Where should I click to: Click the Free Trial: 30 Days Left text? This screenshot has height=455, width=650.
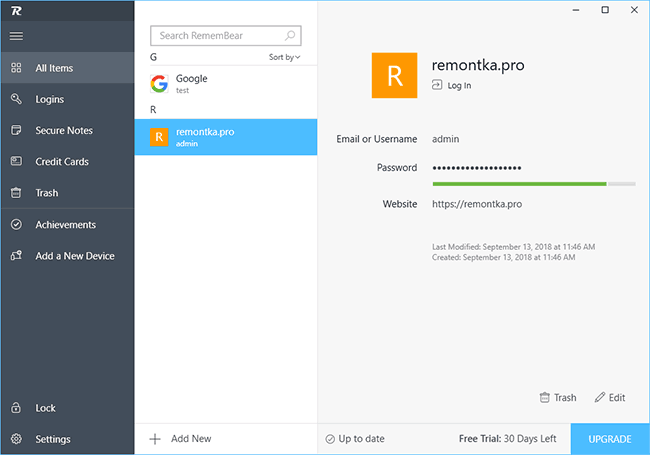[x=507, y=438]
